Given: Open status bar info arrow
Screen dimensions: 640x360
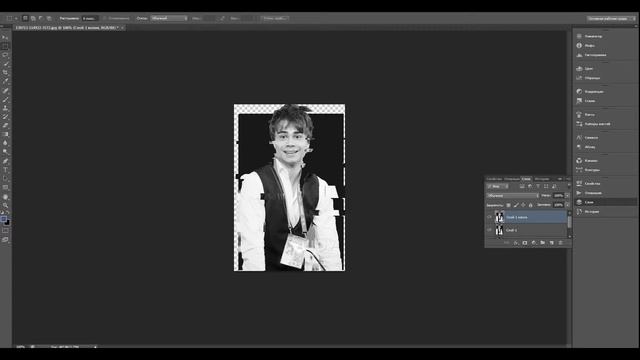Looking at the screenshot, I should coord(95,347).
